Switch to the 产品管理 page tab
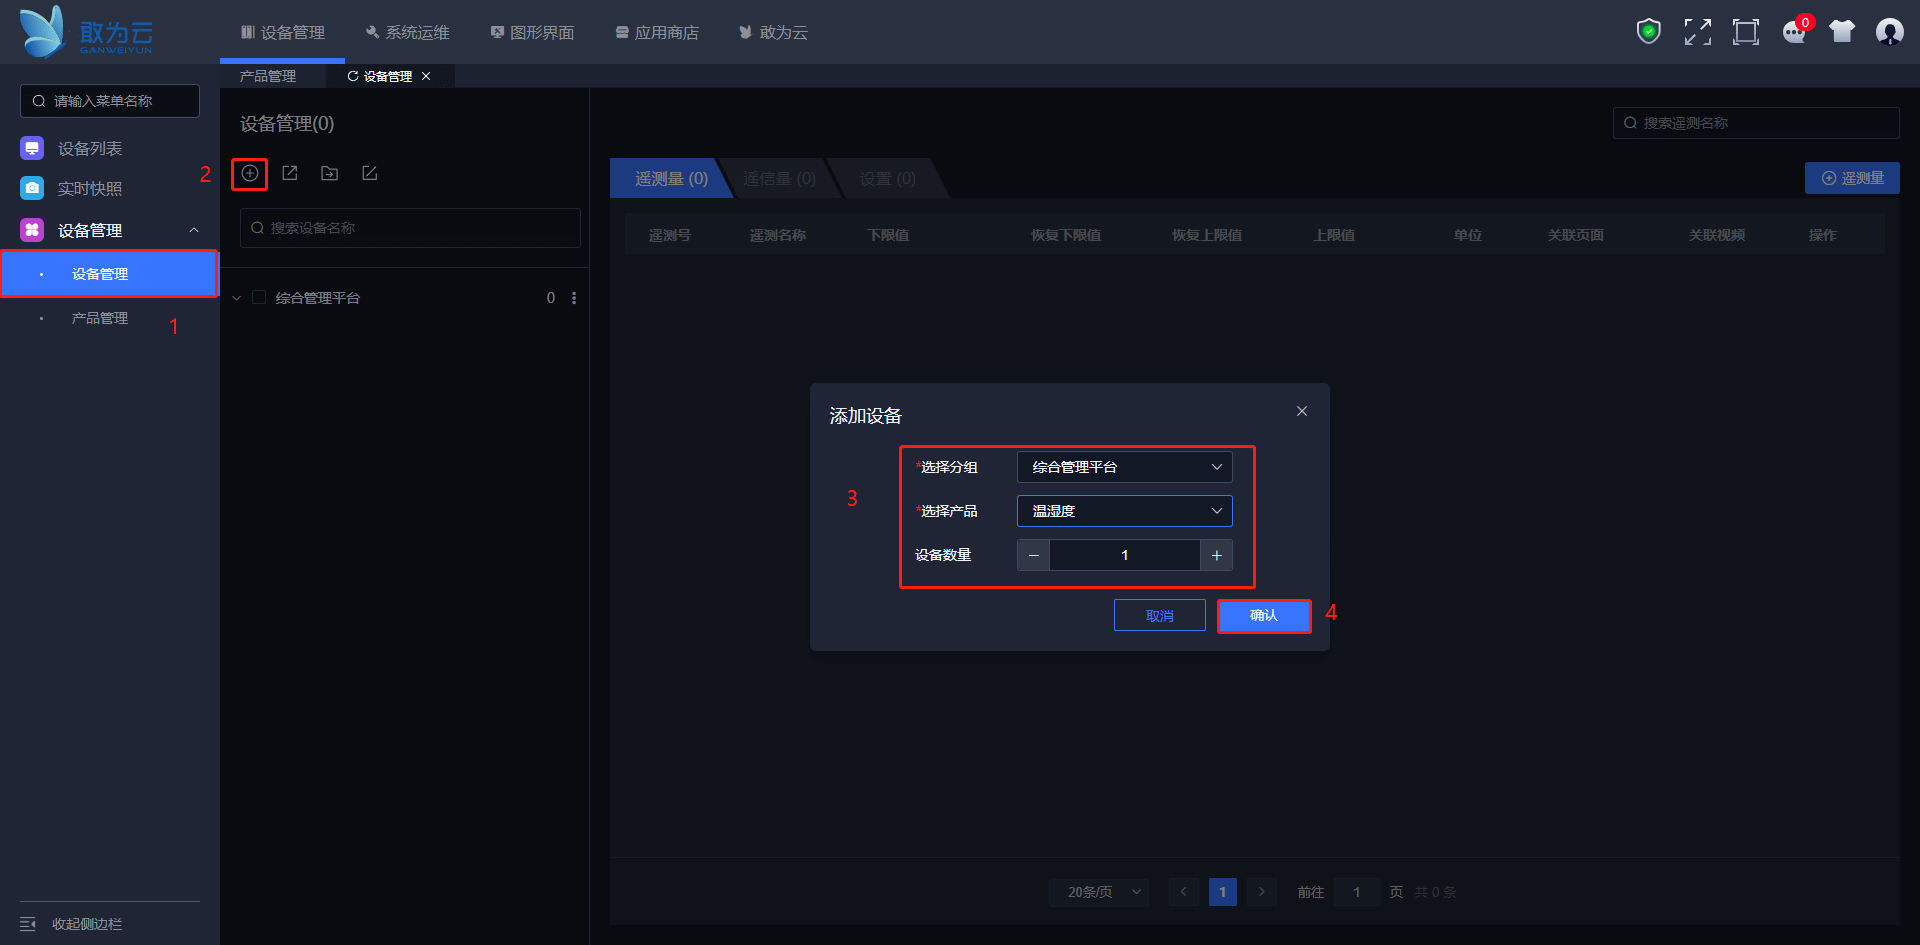The height and width of the screenshot is (945, 1920). 268,76
